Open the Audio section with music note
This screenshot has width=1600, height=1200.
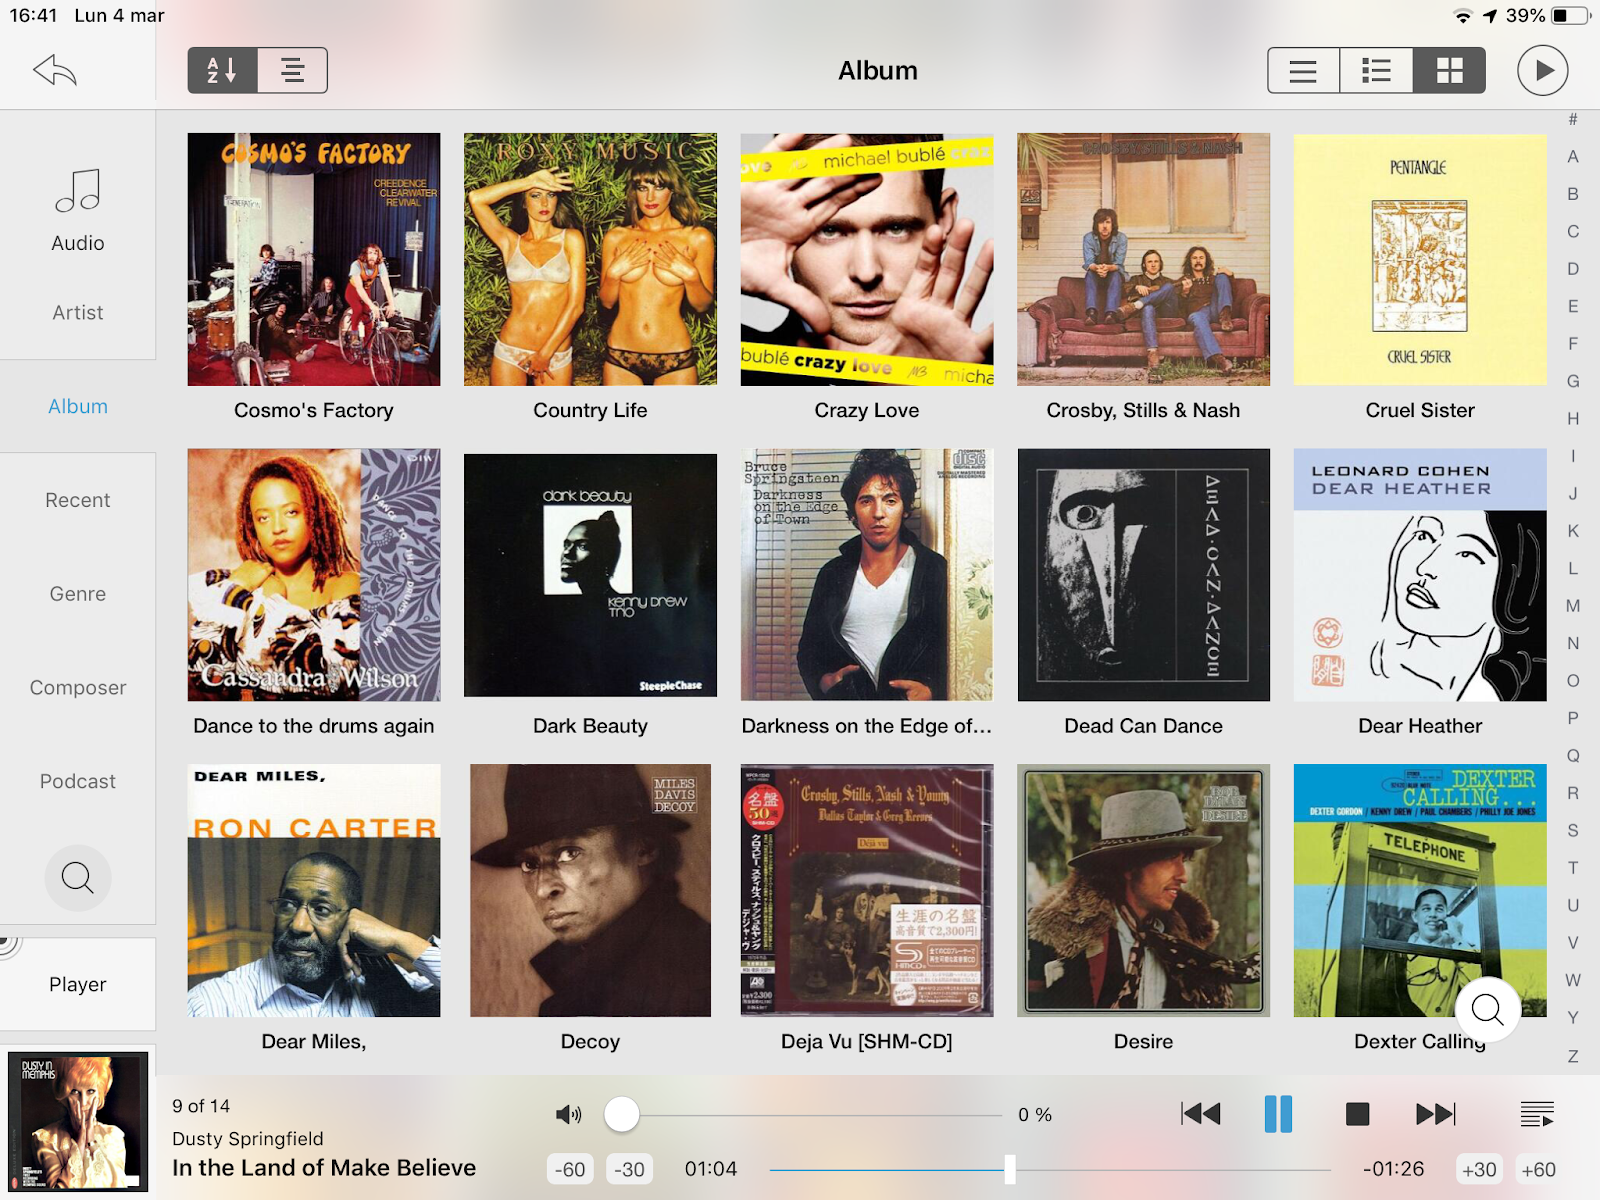78,210
